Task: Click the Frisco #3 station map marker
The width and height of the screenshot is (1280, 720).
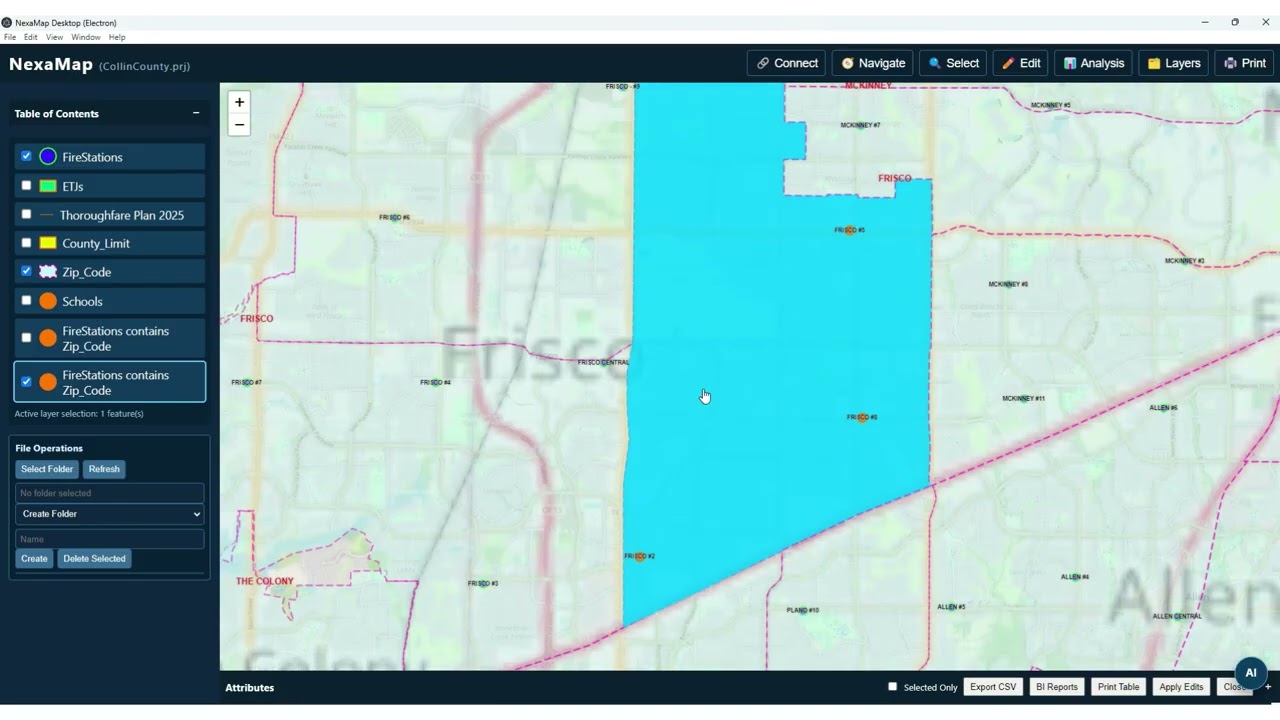Action: (x=483, y=583)
